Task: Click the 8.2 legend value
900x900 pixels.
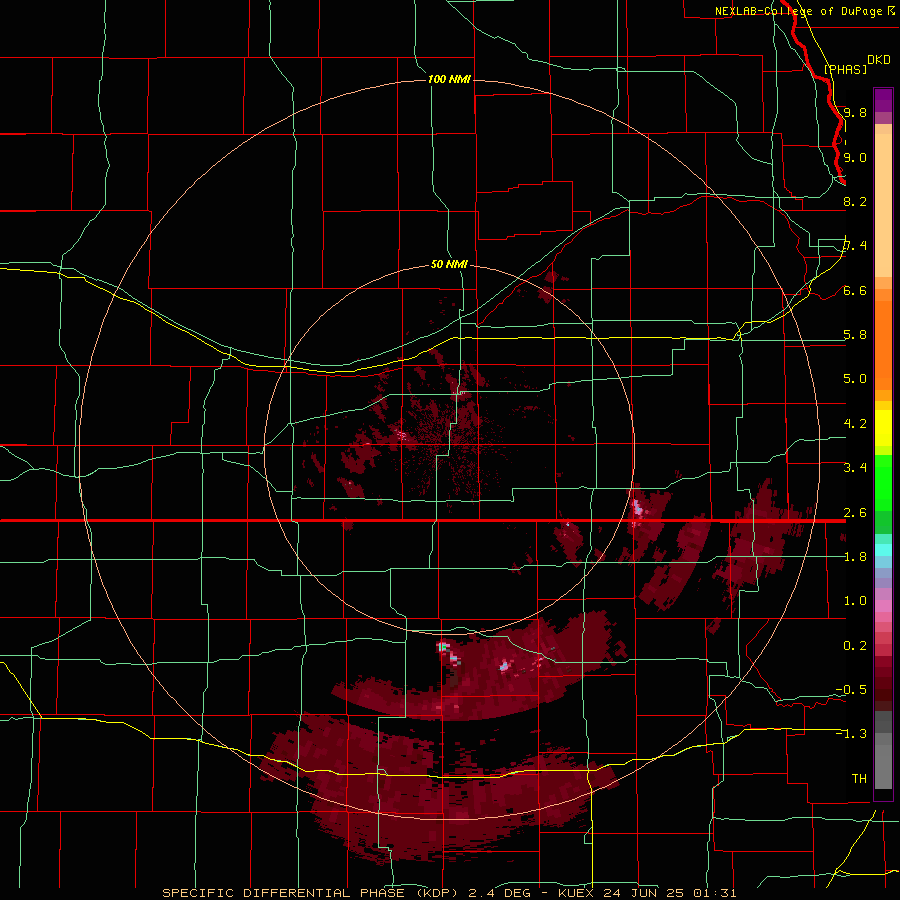Action: 855,201
